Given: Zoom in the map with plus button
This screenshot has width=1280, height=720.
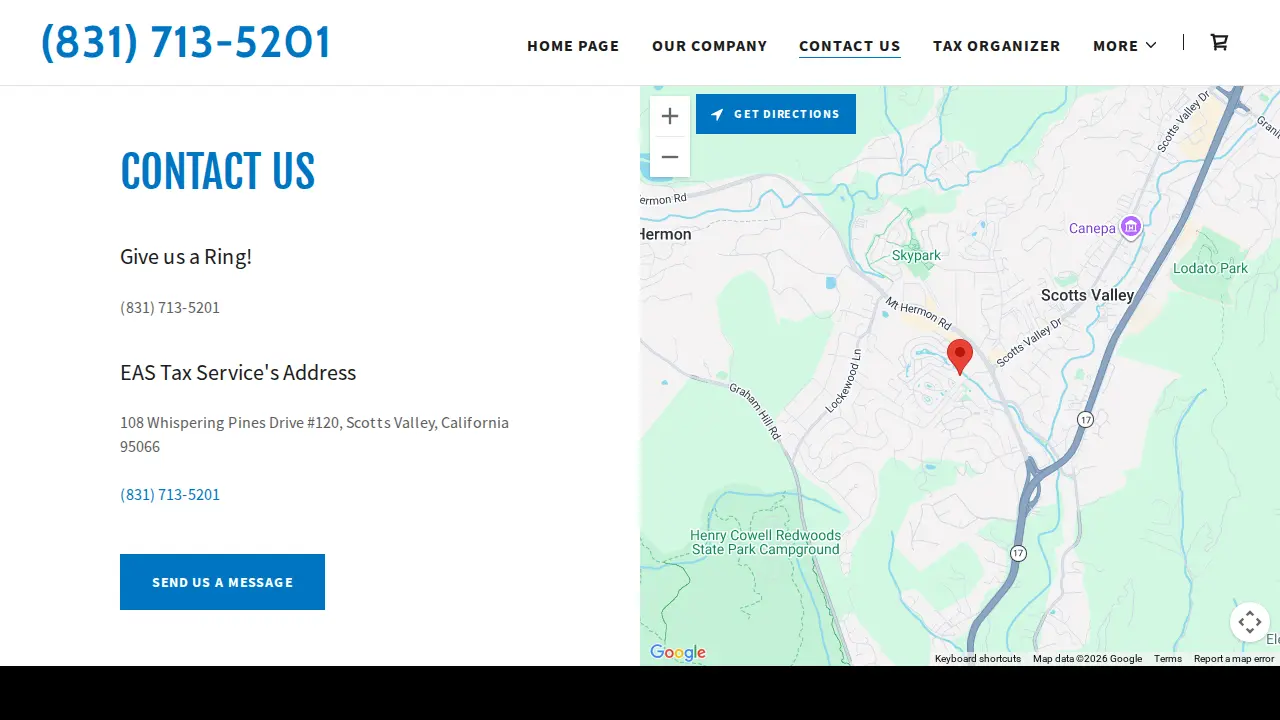Looking at the screenshot, I should [670, 116].
